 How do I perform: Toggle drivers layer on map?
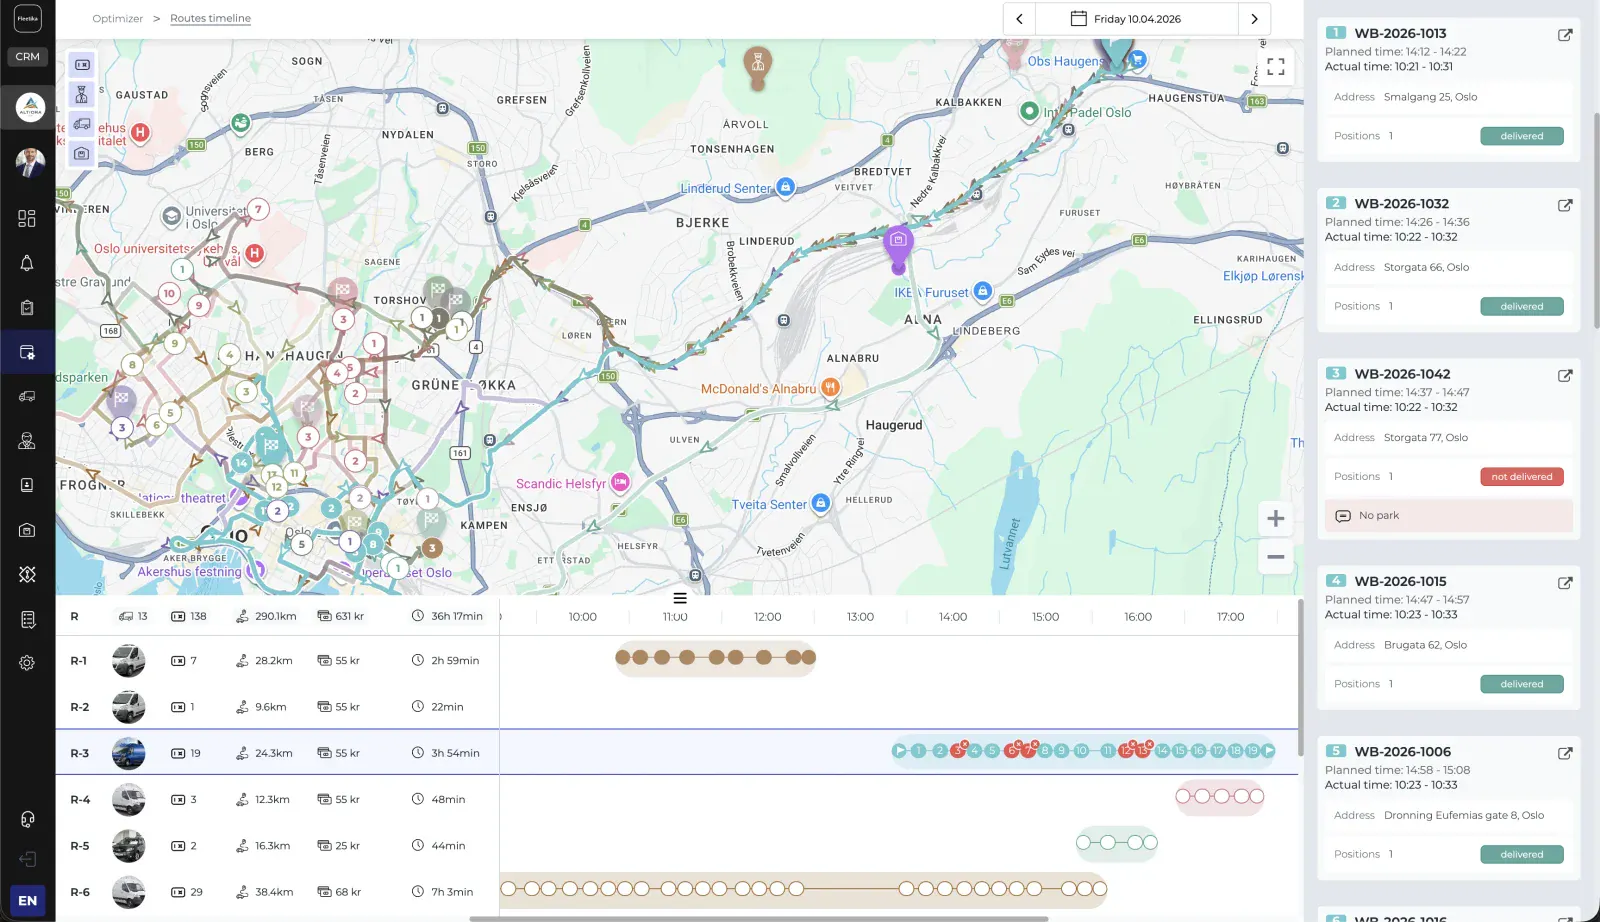(82, 95)
